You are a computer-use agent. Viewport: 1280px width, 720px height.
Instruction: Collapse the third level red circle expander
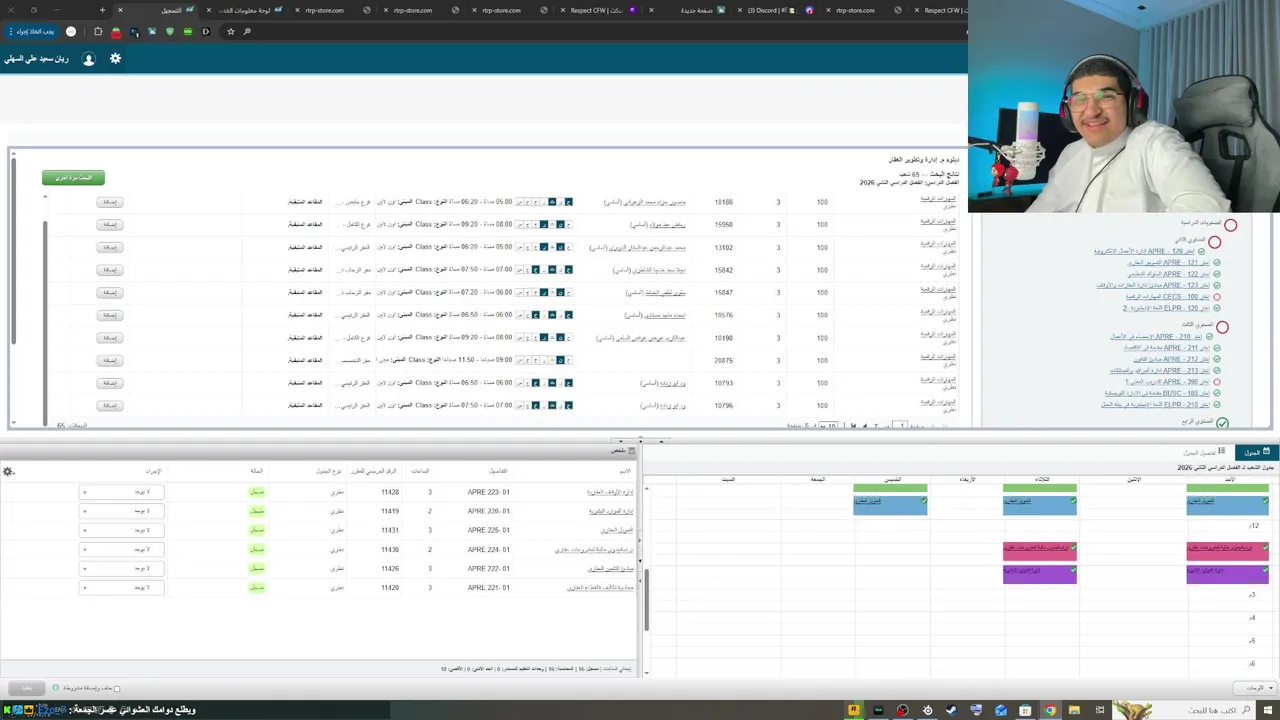(x=1222, y=327)
